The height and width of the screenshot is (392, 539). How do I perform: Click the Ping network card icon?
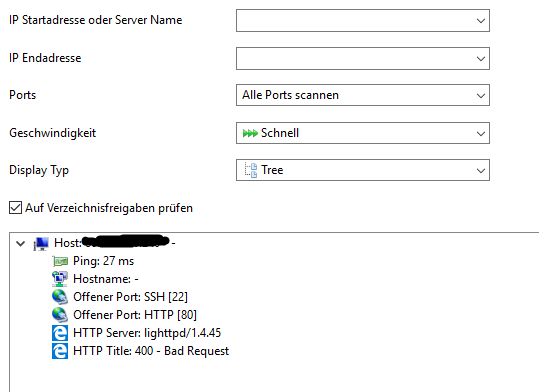[60, 262]
